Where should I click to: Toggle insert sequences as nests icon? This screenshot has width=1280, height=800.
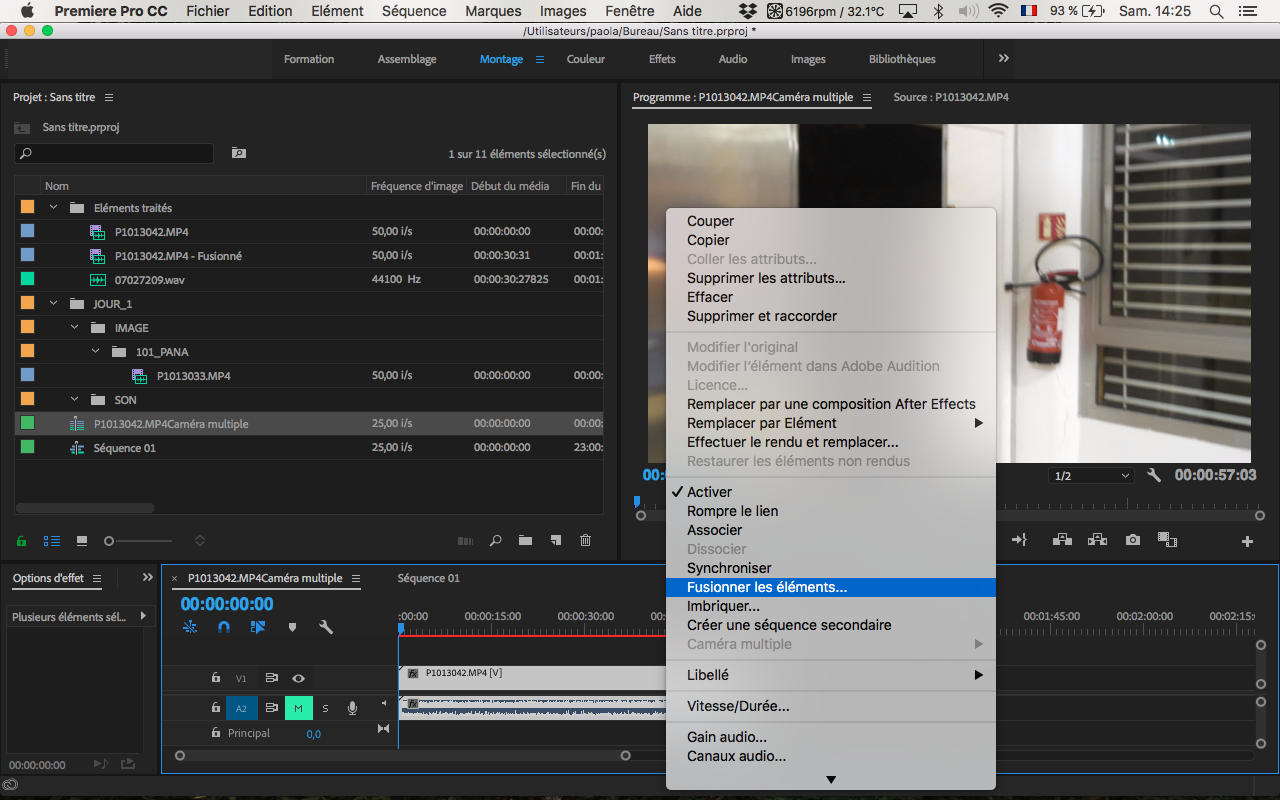pos(190,627)
